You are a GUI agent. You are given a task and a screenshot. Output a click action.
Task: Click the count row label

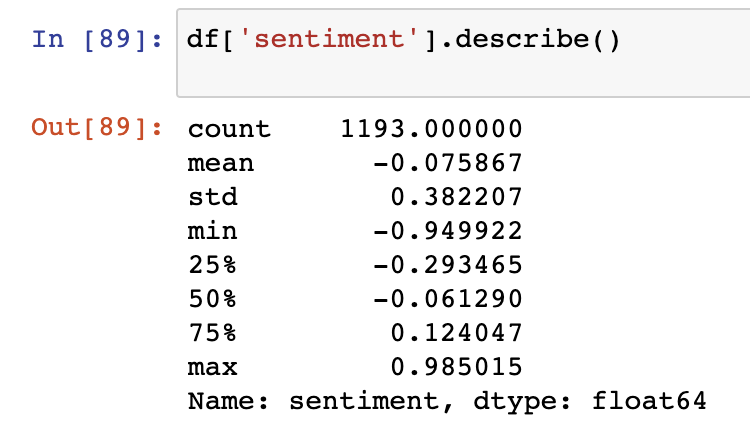[x=229, y=129]
